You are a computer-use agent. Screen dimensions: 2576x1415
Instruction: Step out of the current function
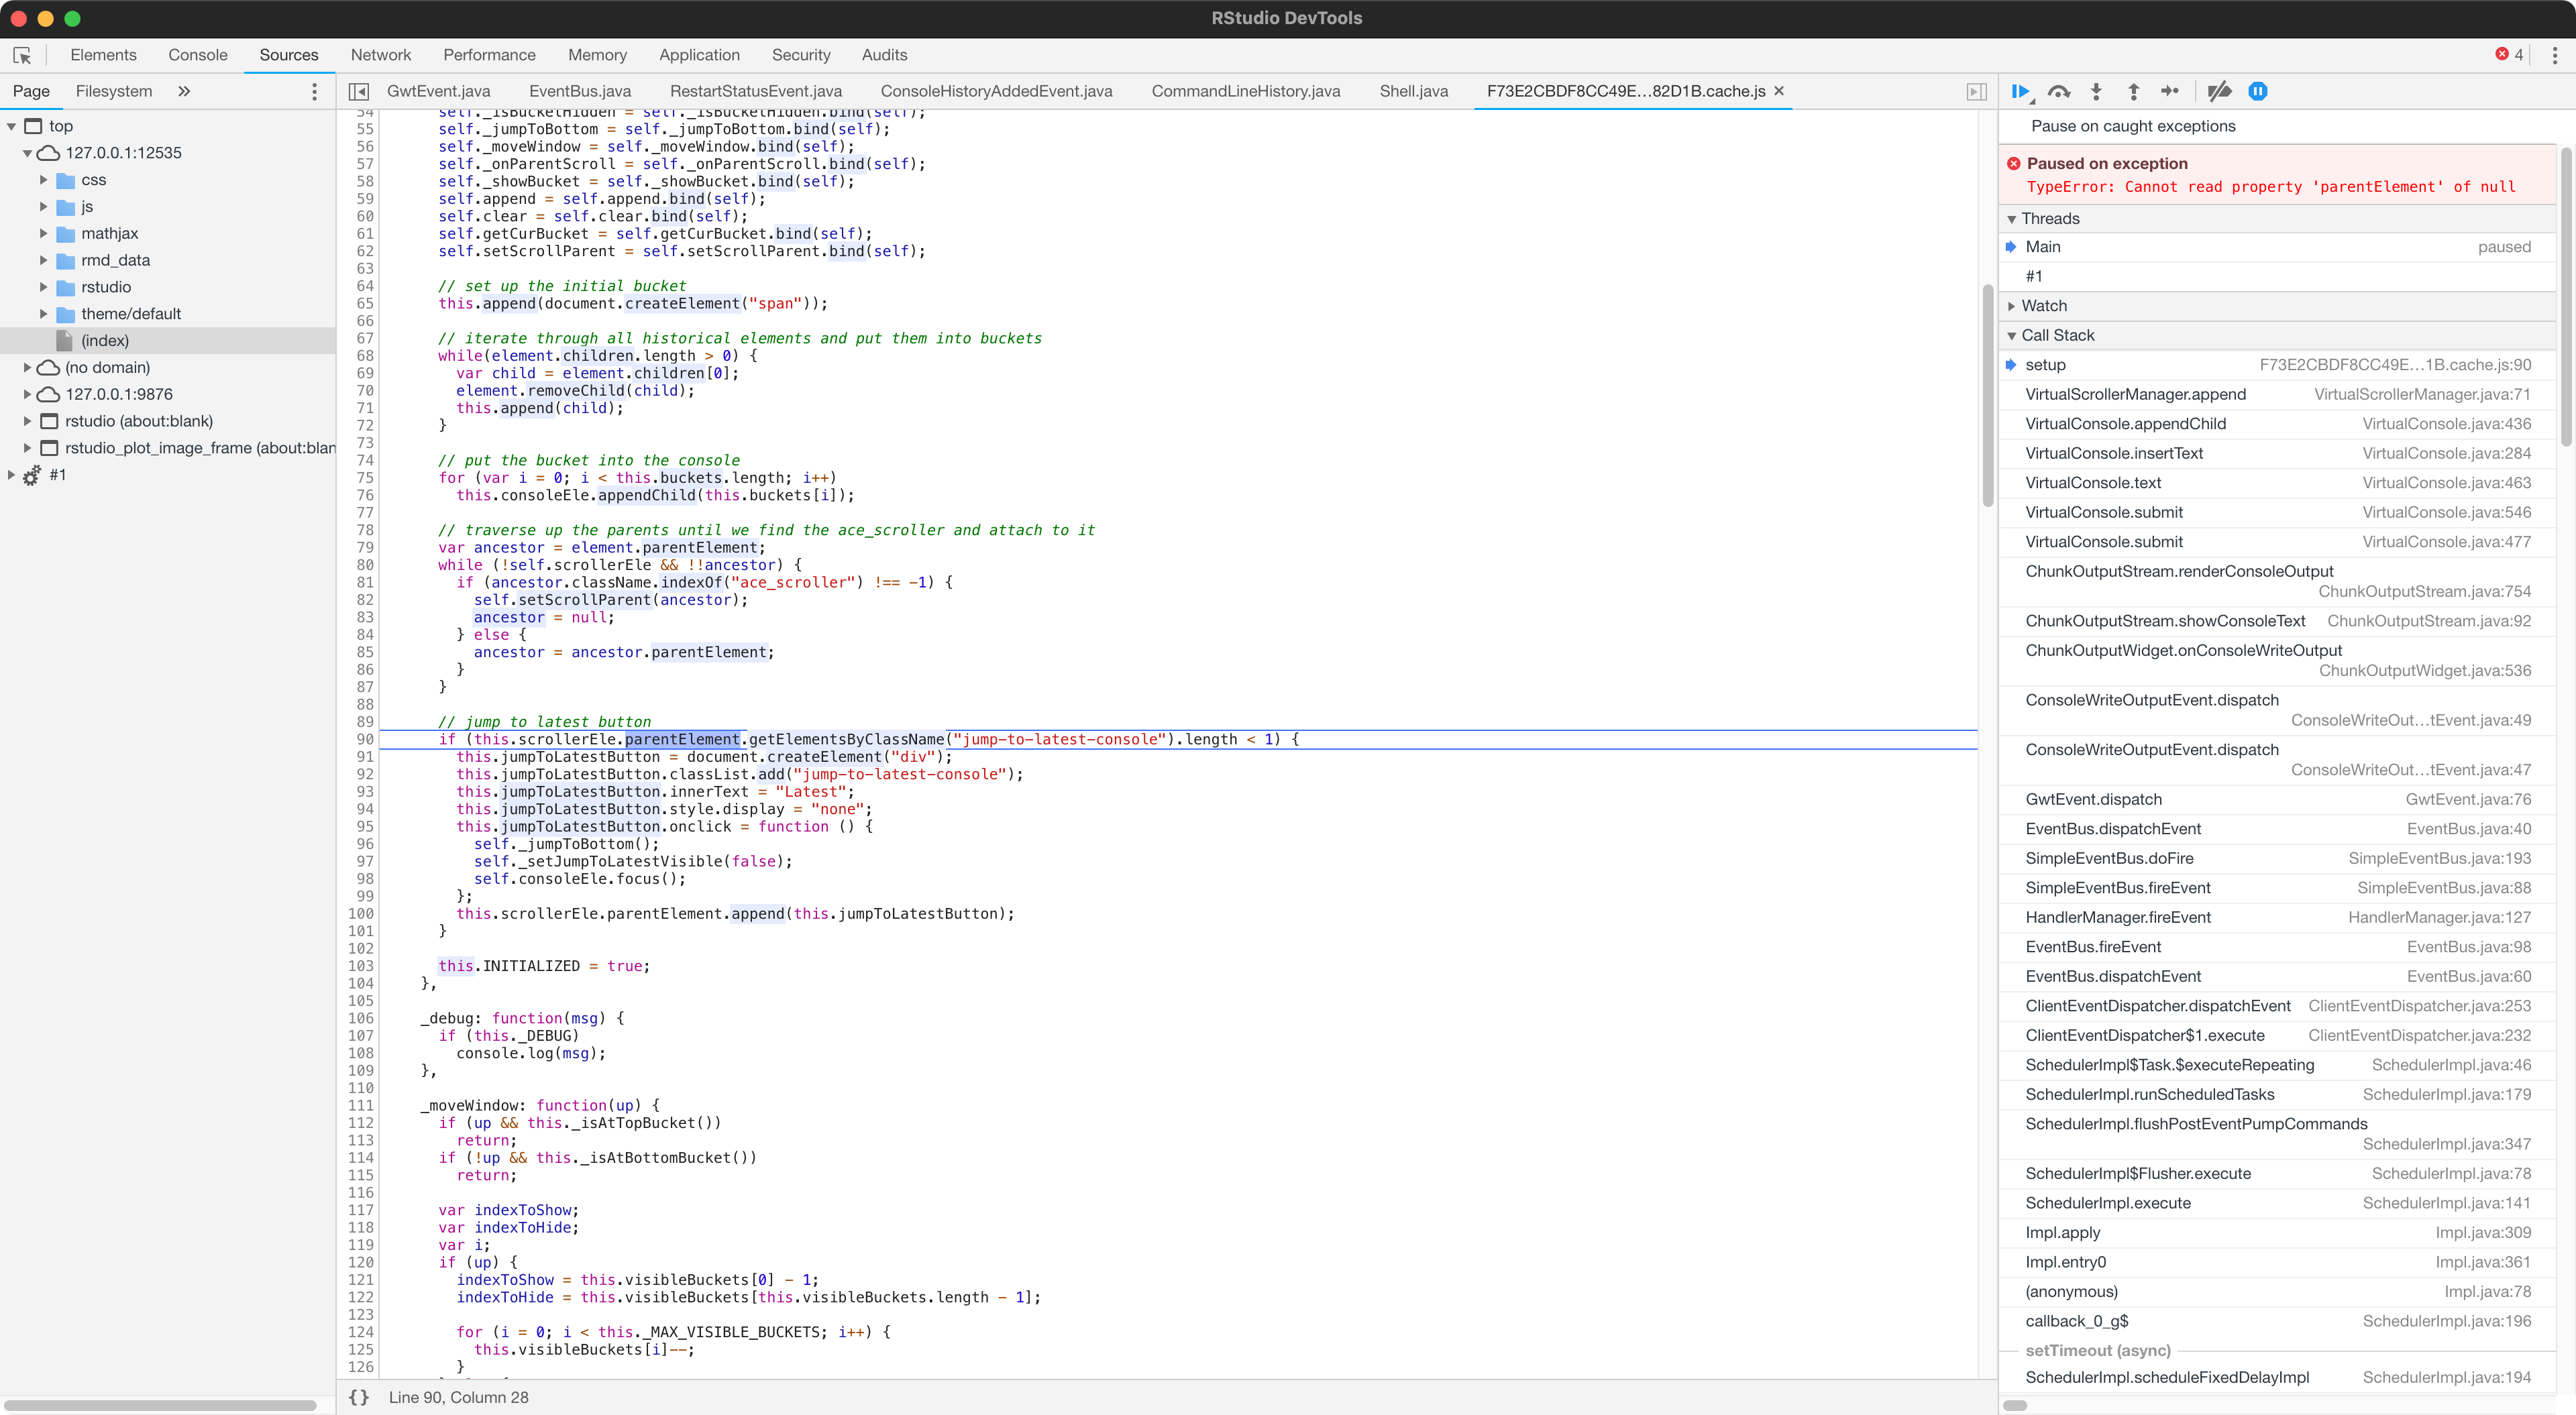tap(2133, 91)
